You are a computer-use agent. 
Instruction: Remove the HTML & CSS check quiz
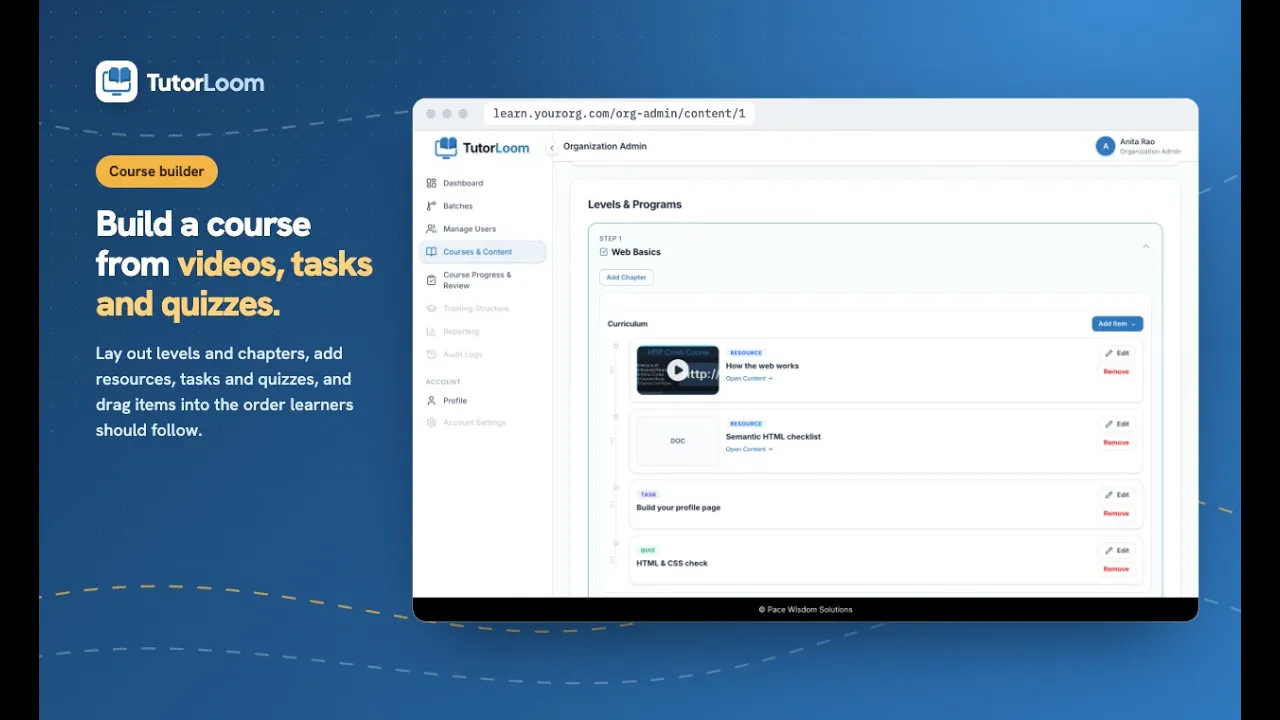pyautogui.click(x=1116, y=569)
